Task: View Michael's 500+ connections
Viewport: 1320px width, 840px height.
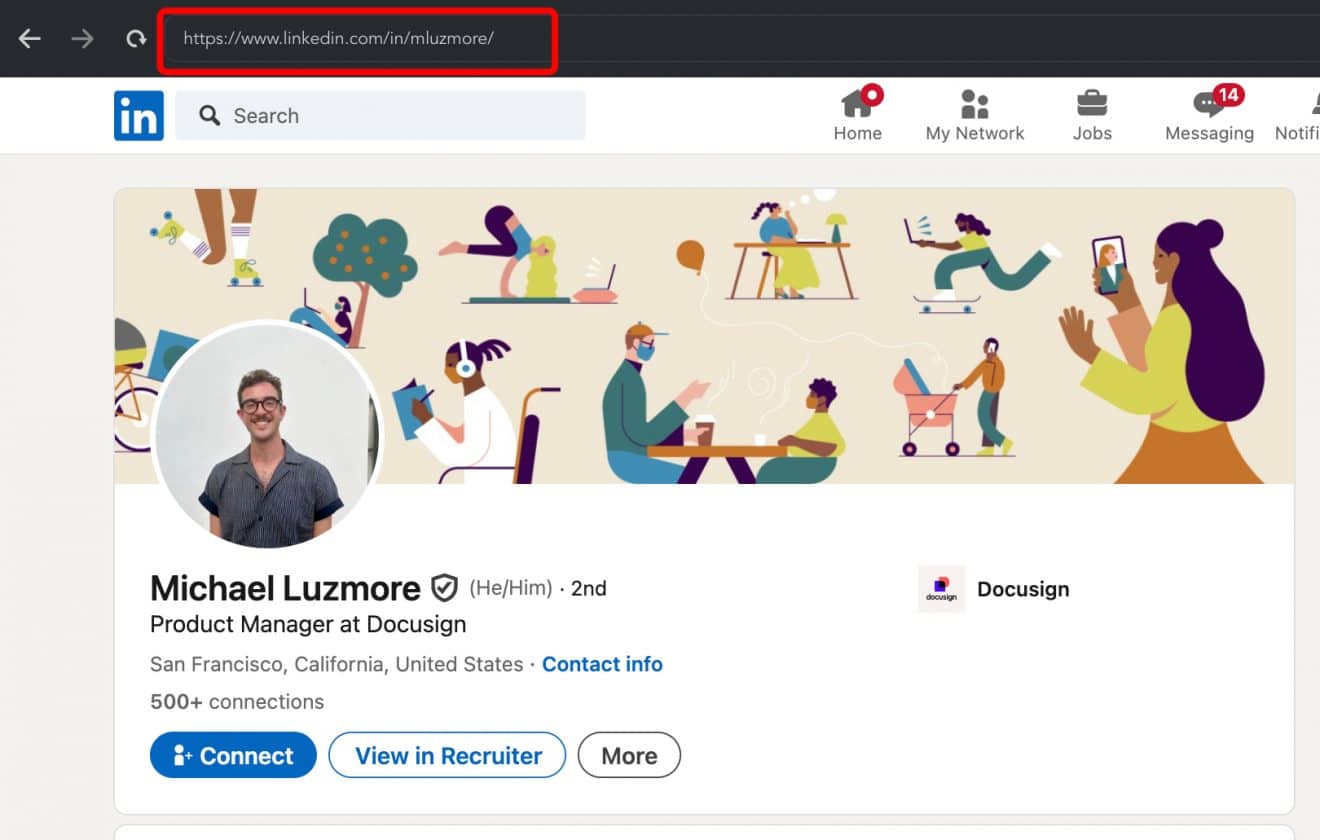Action: 236,701
